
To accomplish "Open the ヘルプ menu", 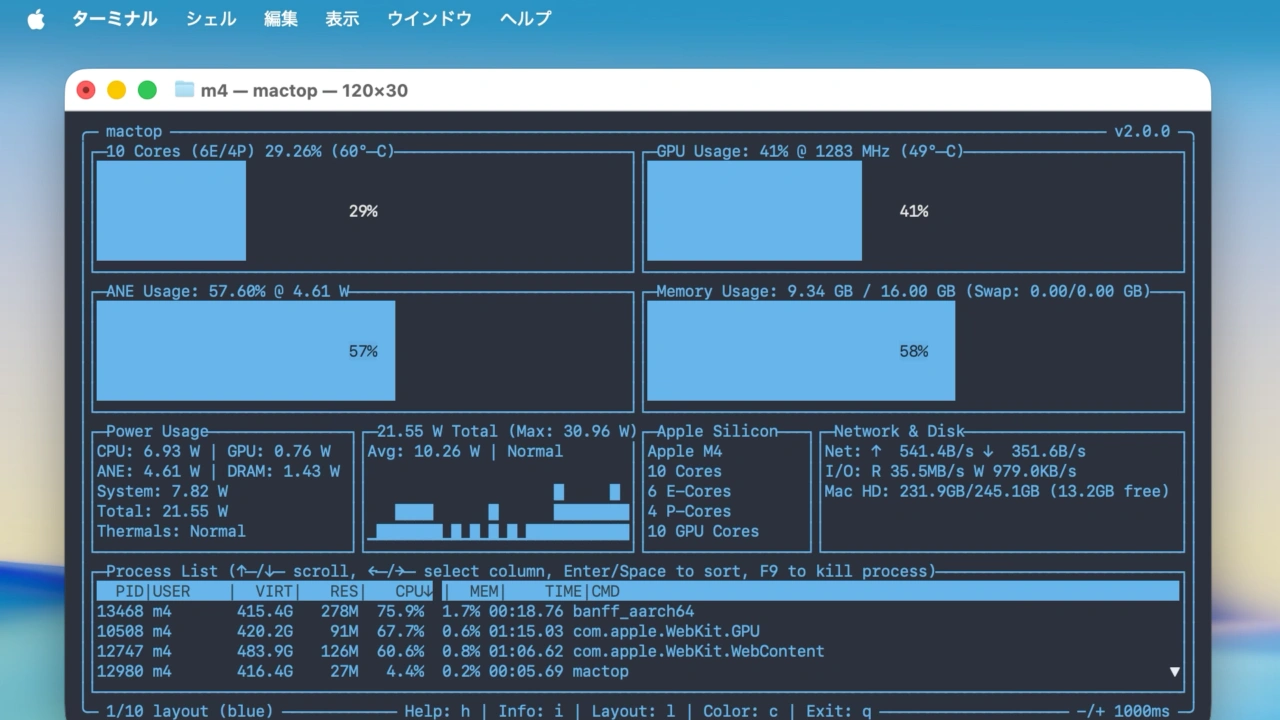I will (x=525, y=19).
